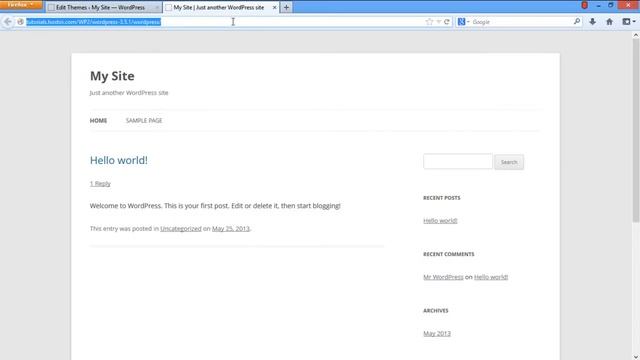Go to the browser Home page
This screenshot has height=360, width=640.
[609, 22]
